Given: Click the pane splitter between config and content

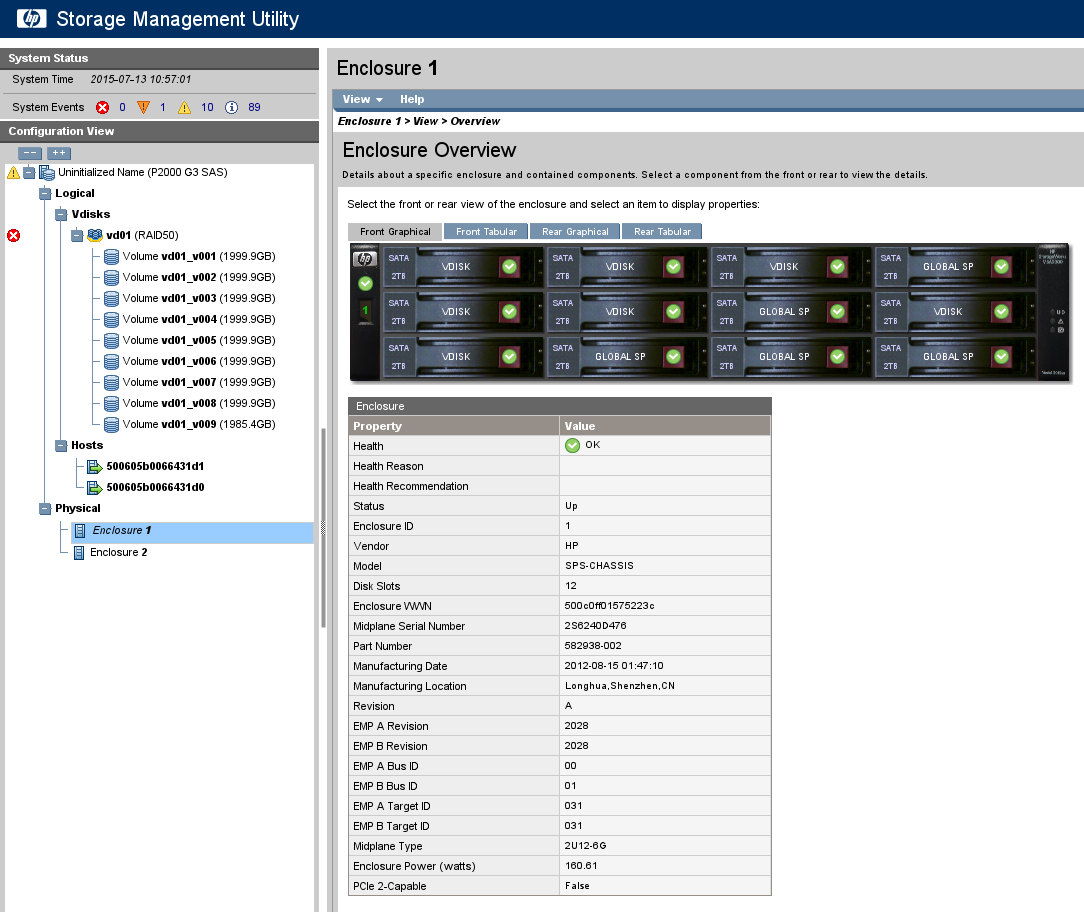Looking at the screenshot, I should click(x=323, y=528).
